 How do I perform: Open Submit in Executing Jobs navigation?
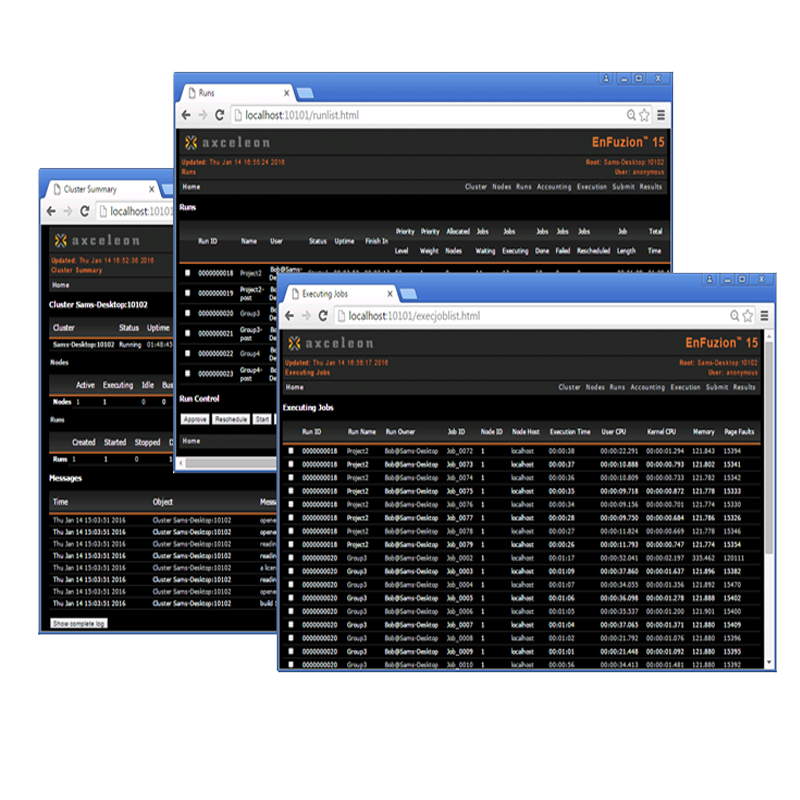(x=717, y=387)
